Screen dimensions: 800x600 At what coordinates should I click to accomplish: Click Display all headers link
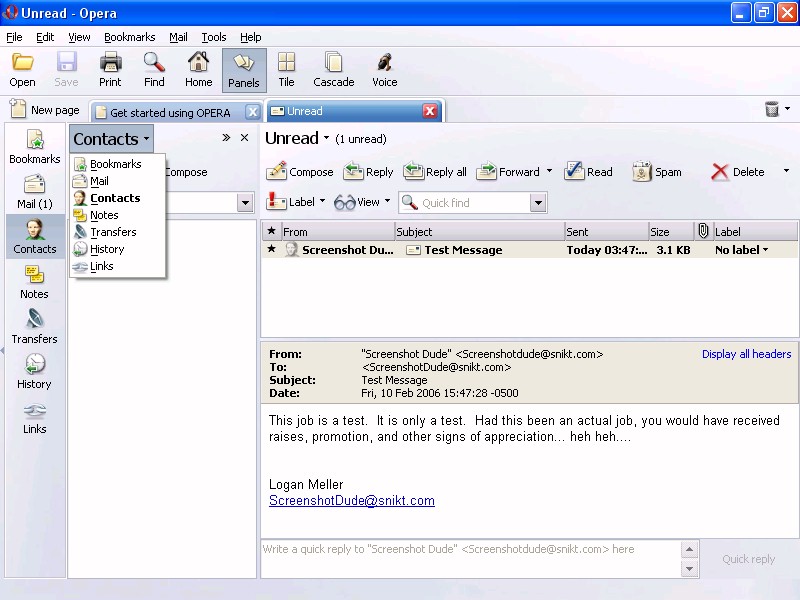click(746, 354)
